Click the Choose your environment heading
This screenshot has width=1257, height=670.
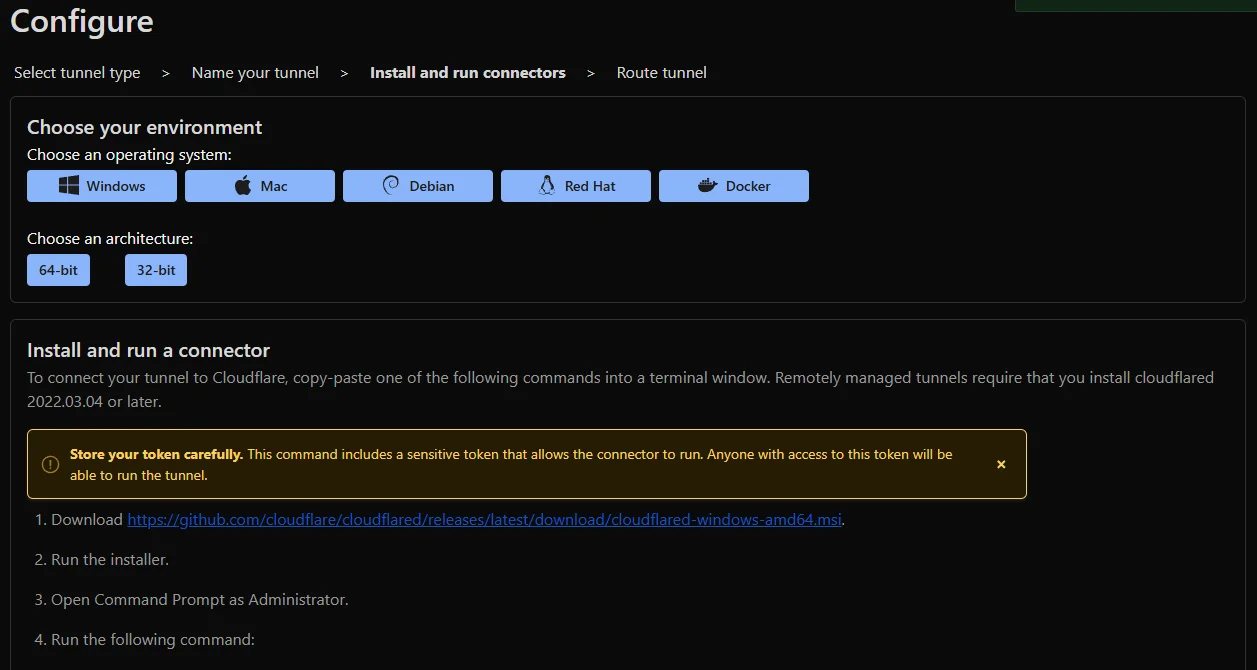[x=144, y=127]
